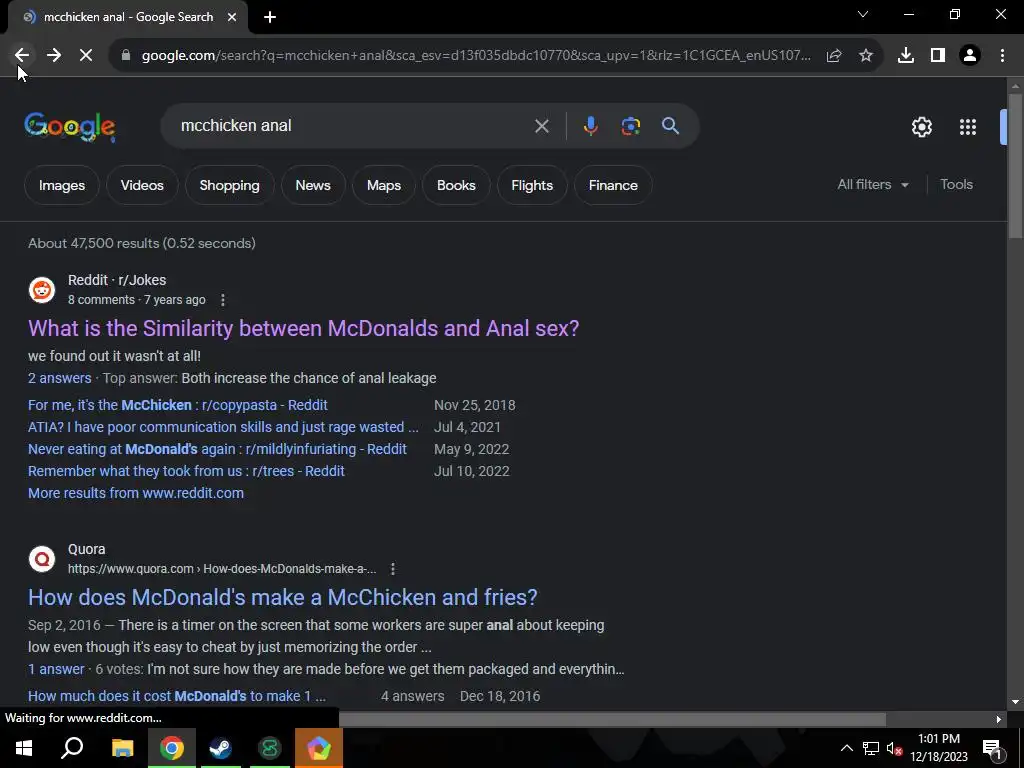Screen dimensions: 1024x768
Task: Open Chrome downloads
Action: (x=906, y=56)
